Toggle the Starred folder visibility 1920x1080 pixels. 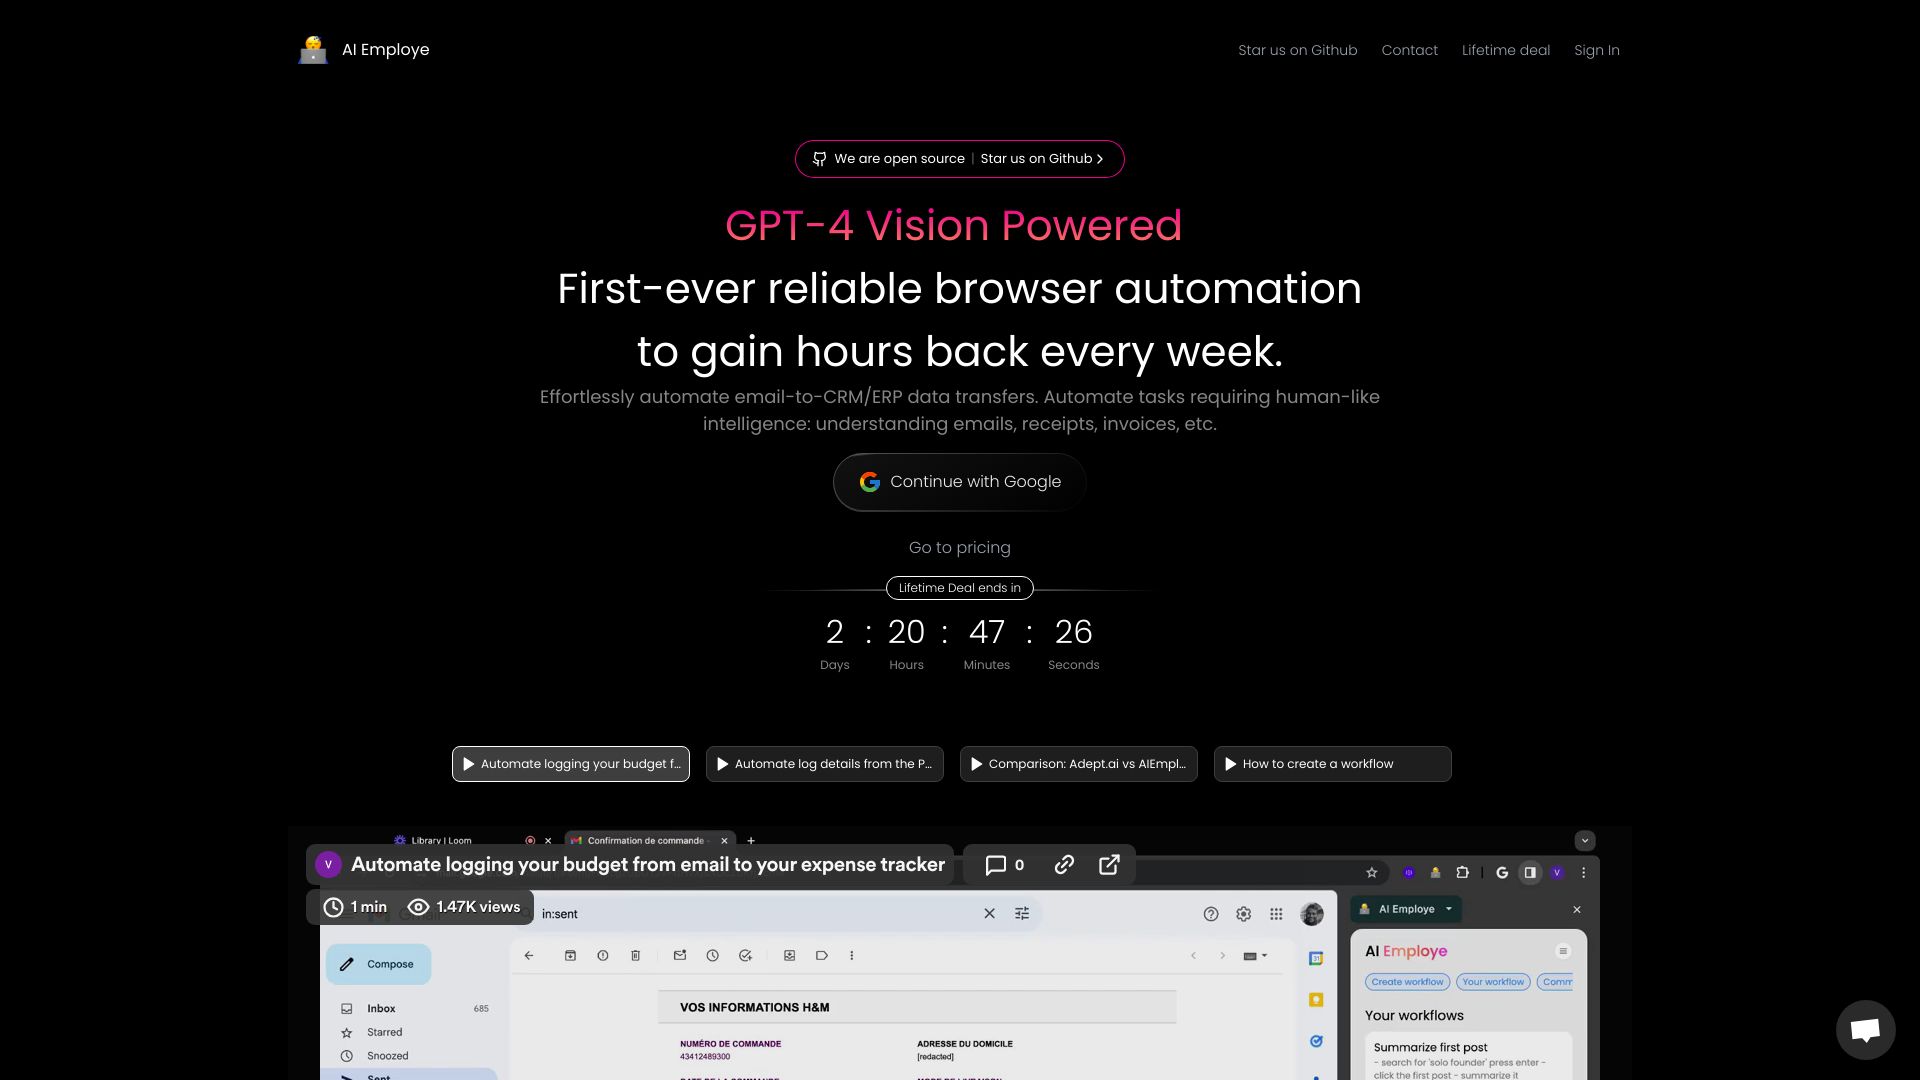[385, 1031]
